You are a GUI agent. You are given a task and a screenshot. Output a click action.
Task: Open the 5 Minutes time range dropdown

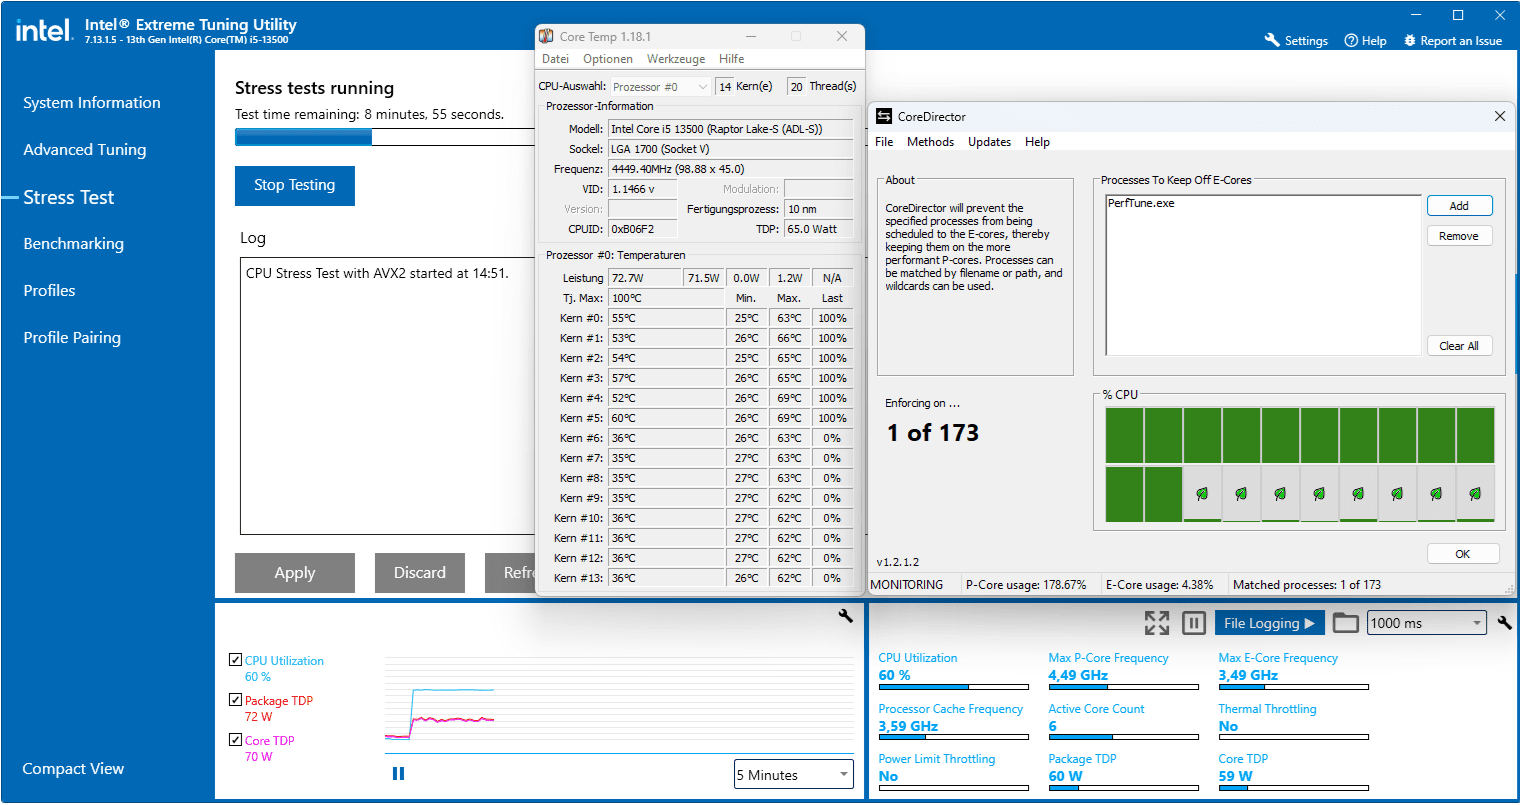pos(794,775)
